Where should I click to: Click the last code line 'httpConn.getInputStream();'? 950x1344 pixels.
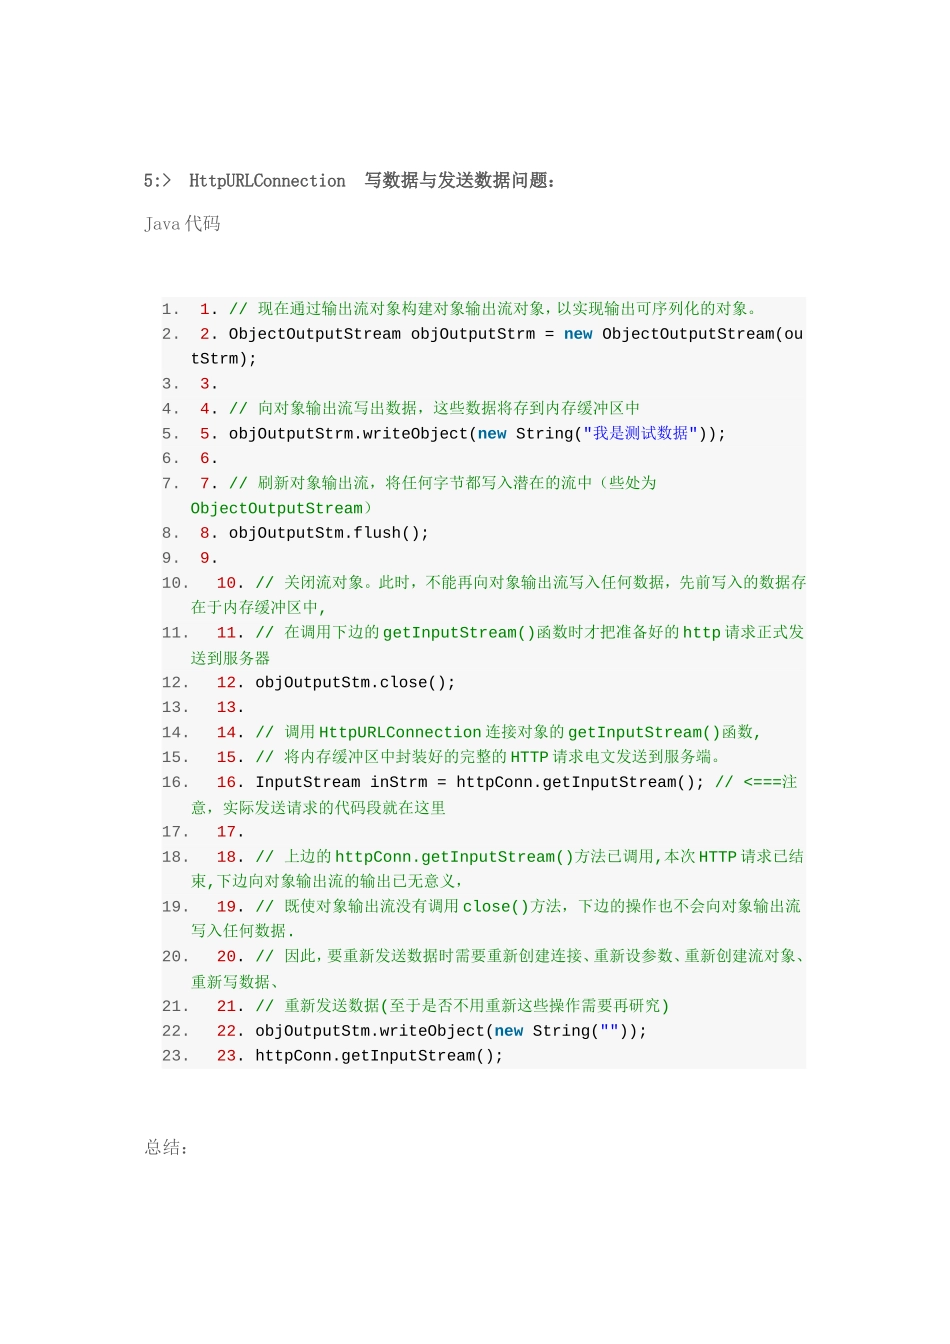pyautogui.click(x=379, y=1056)
